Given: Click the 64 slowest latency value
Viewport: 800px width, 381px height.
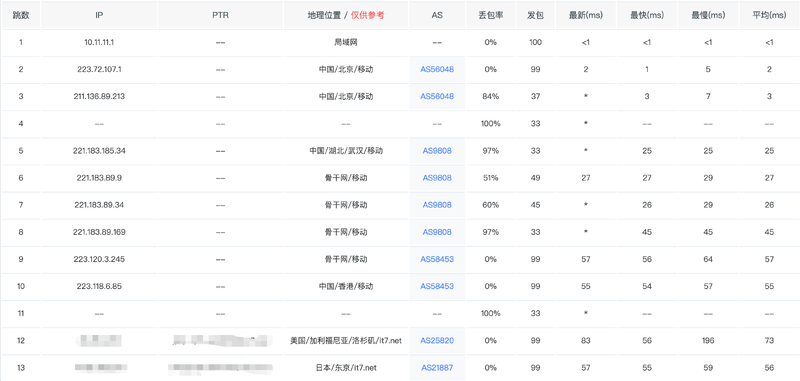Looking at the screenshot, I should point(708,259).
